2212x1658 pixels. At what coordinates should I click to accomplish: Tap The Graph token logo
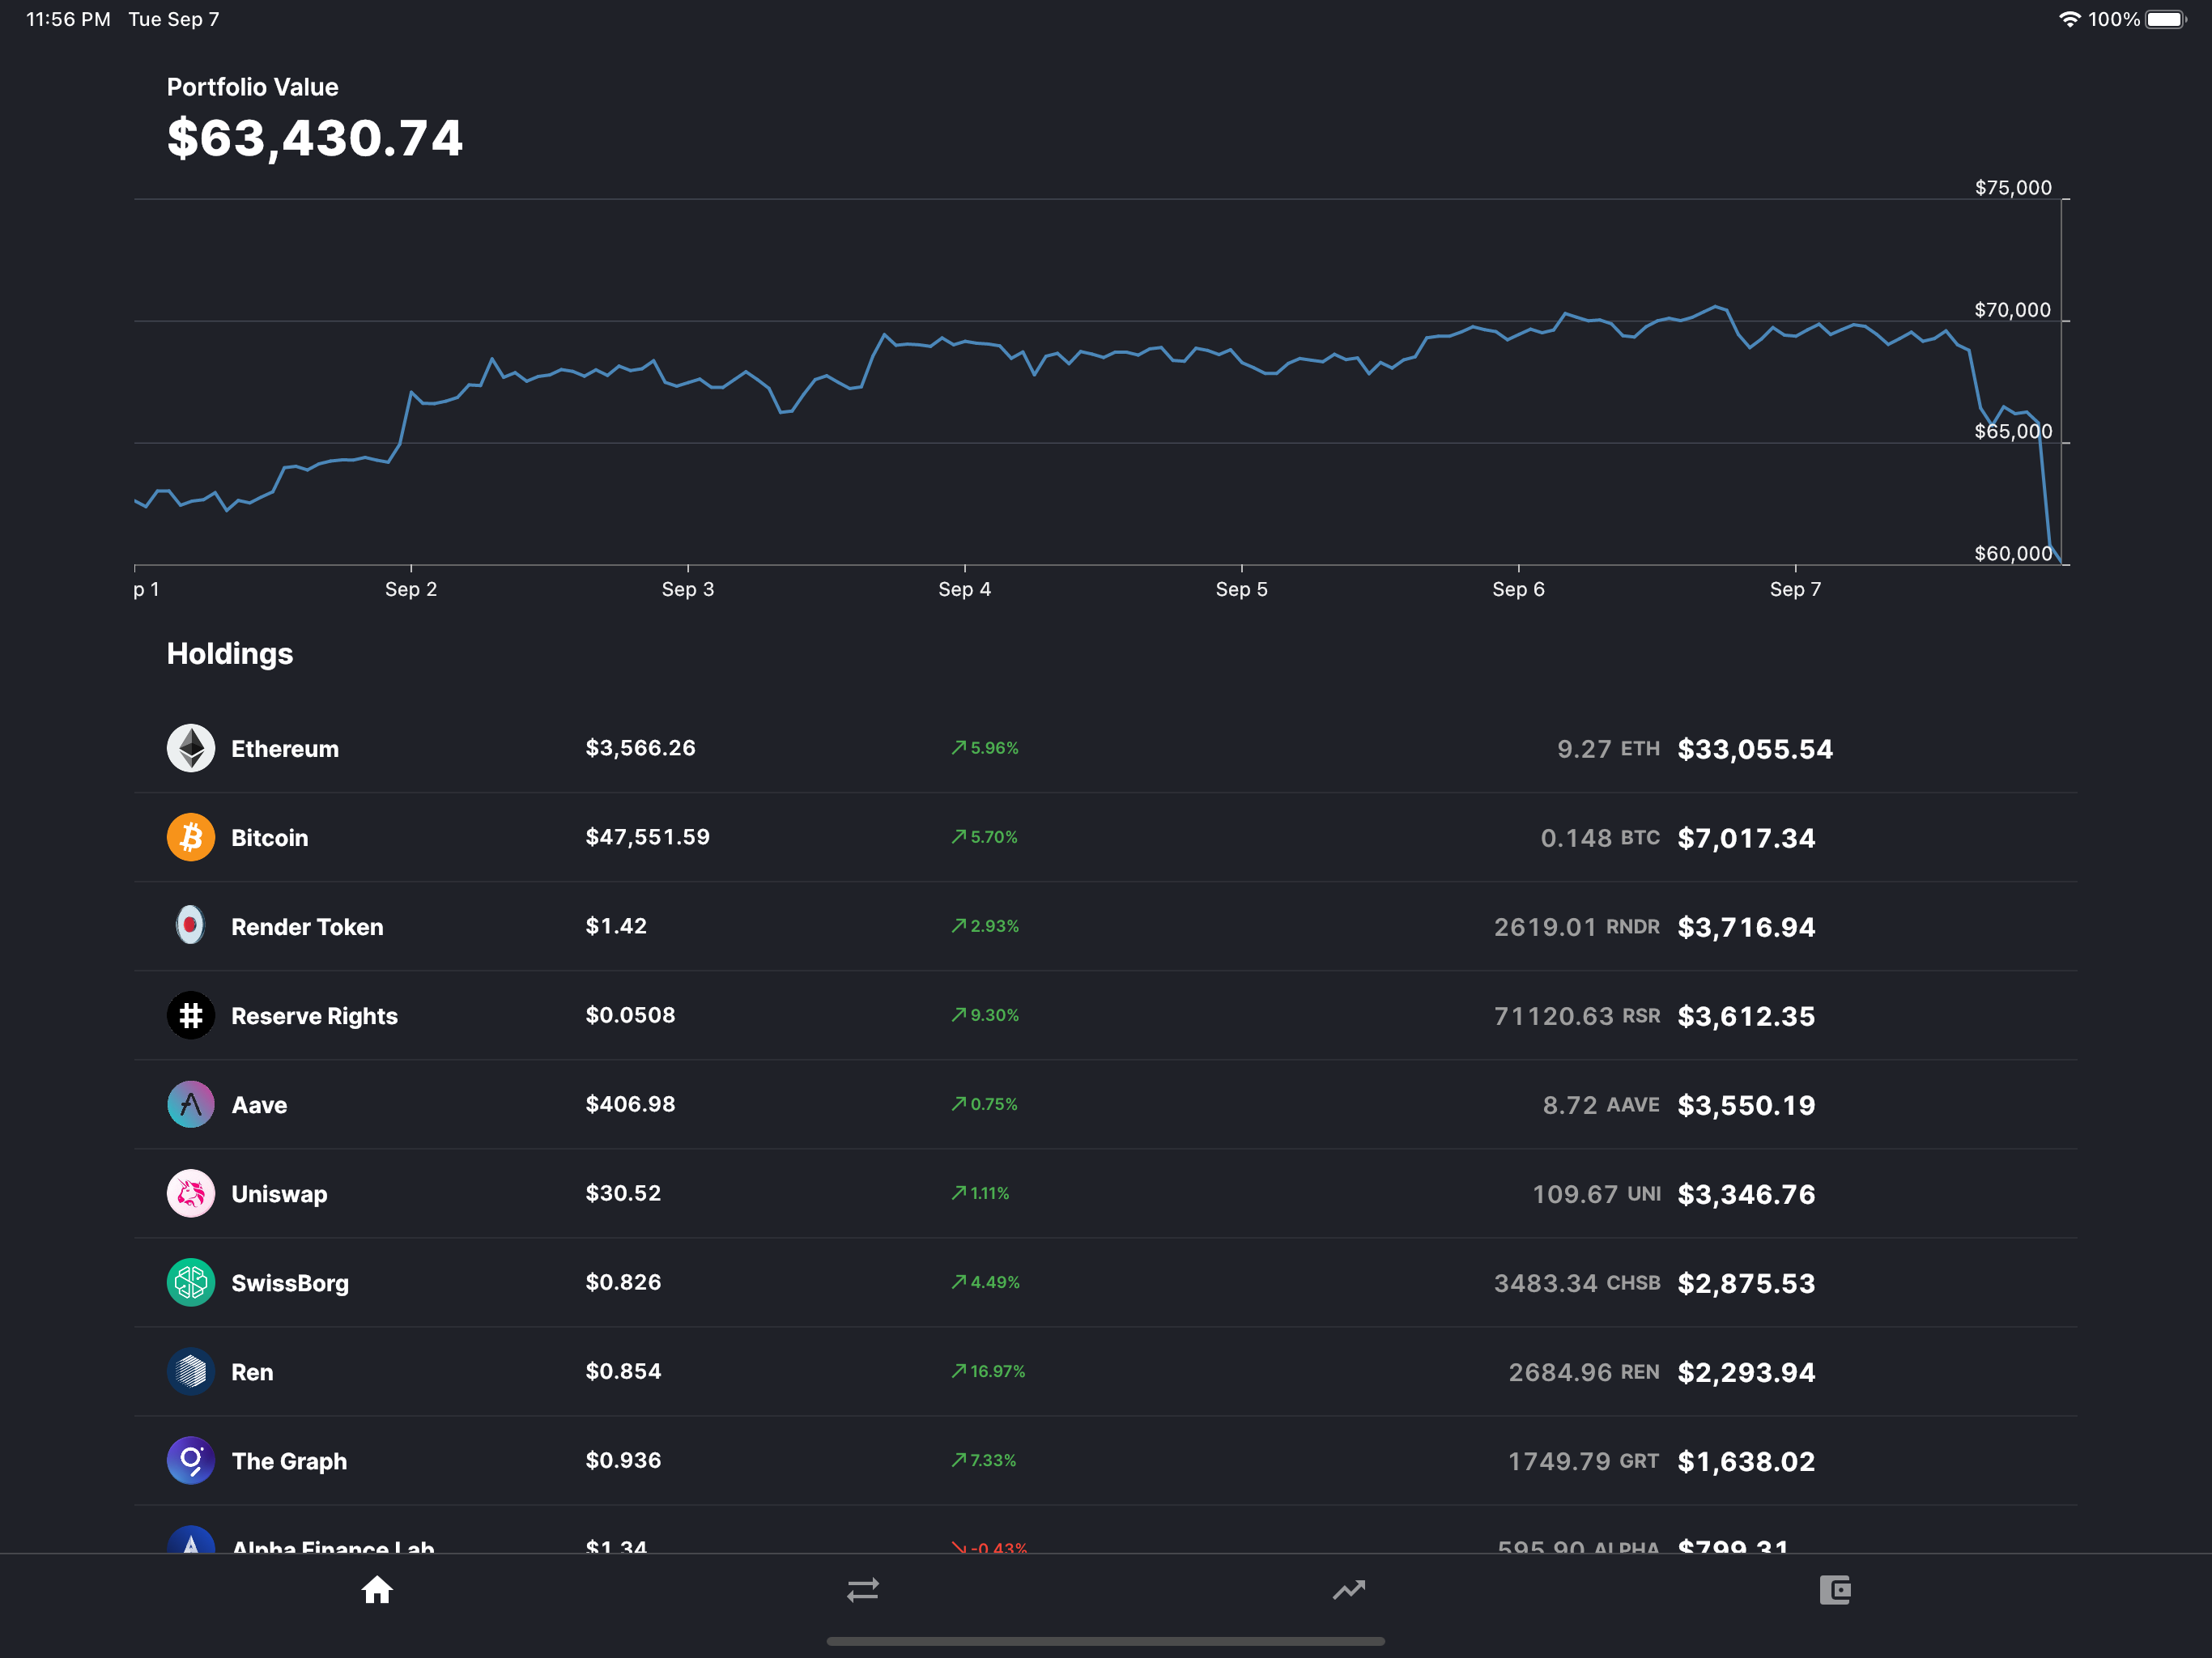[190, 1460]
